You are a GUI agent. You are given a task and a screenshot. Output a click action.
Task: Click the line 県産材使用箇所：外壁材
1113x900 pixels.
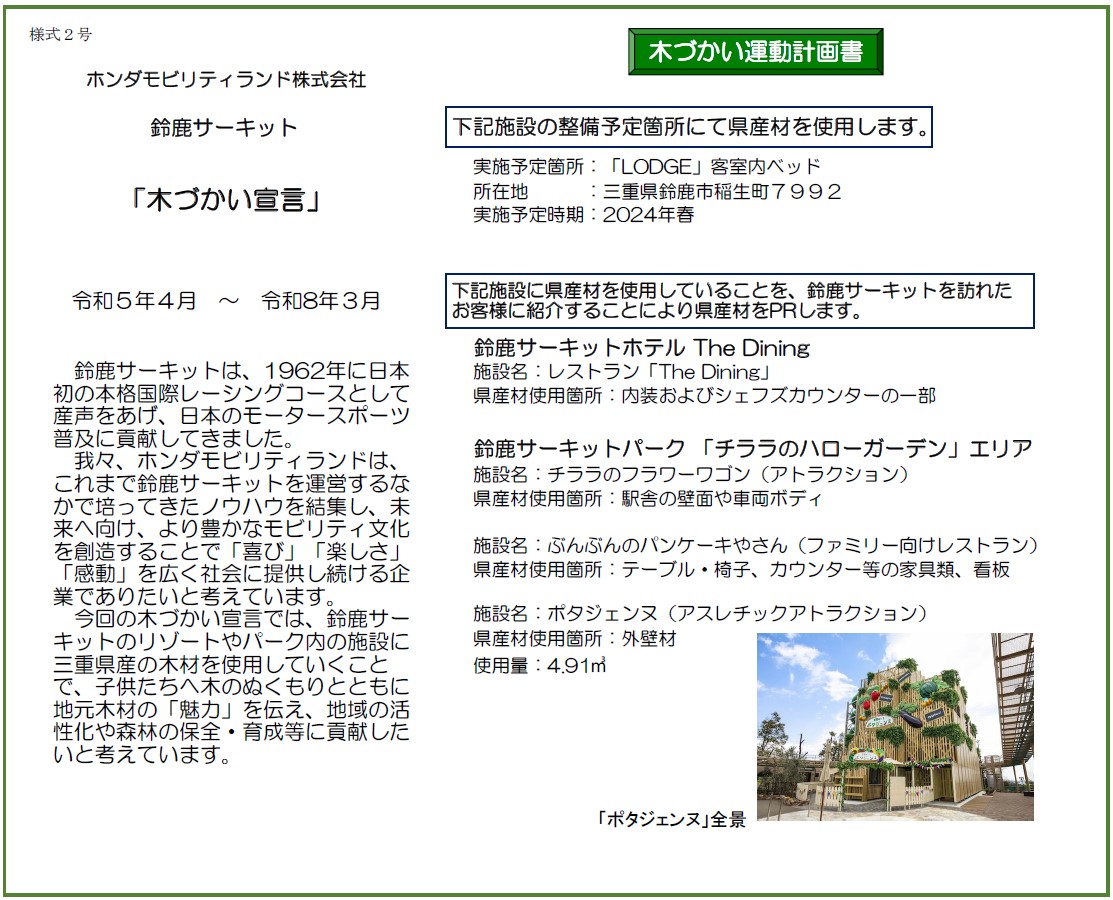pos(575,639)
